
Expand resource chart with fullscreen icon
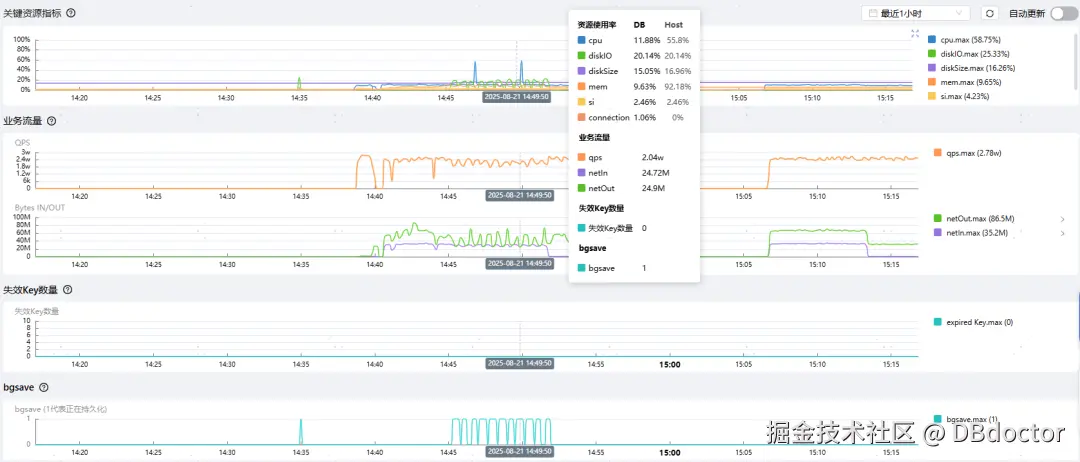click(915, 34)
